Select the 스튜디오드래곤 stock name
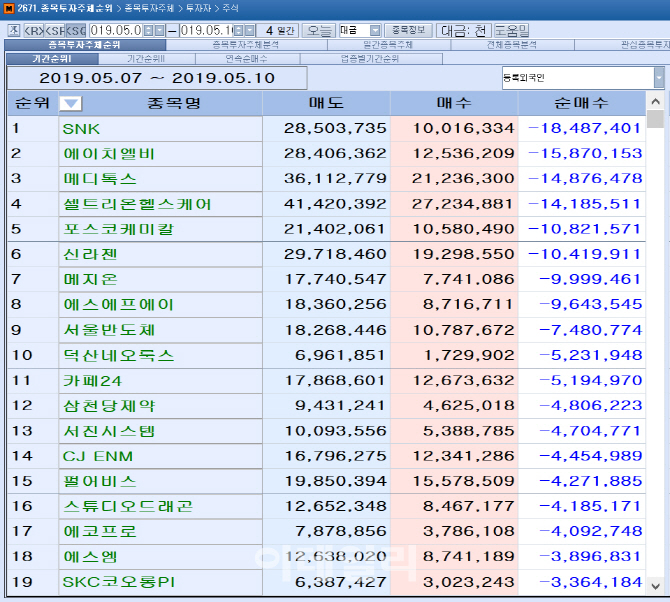 (x=128, y=507)
